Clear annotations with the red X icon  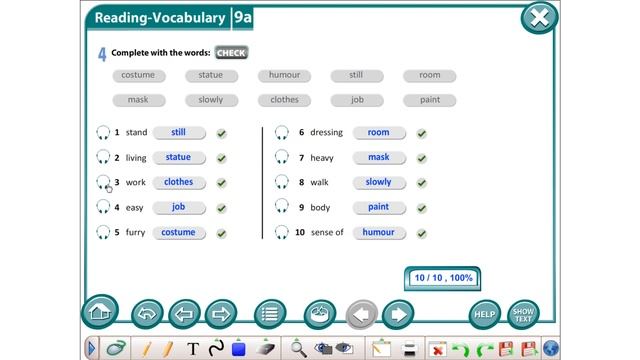pos(438,350)
